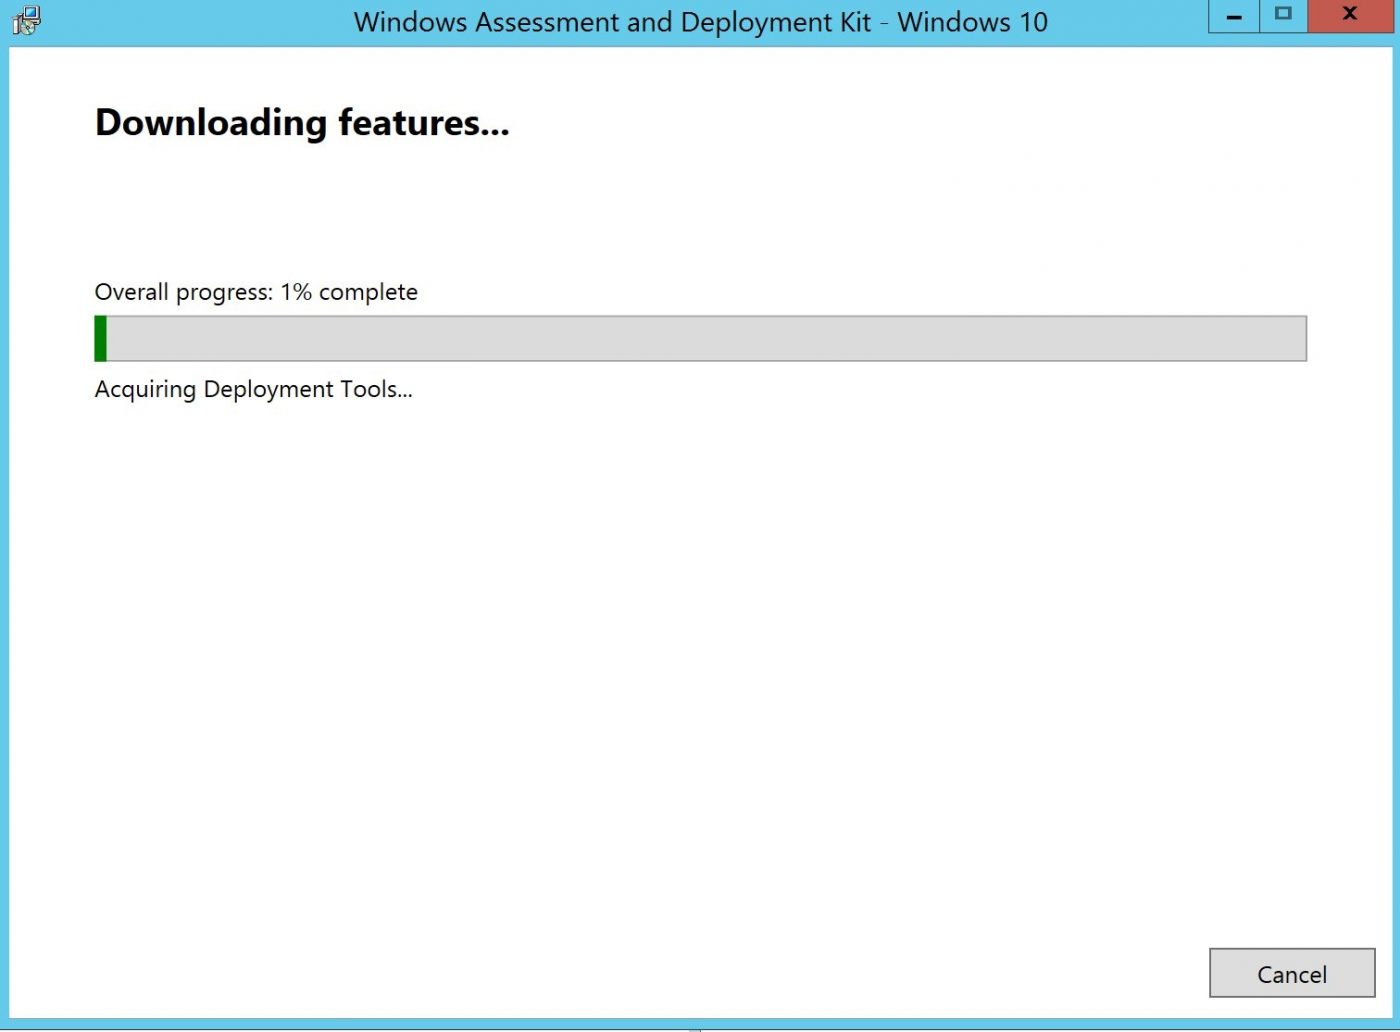Select the Windows Installer disc icon
The width and height of the screenshot is (1400, 1032).
pos(27,19)
